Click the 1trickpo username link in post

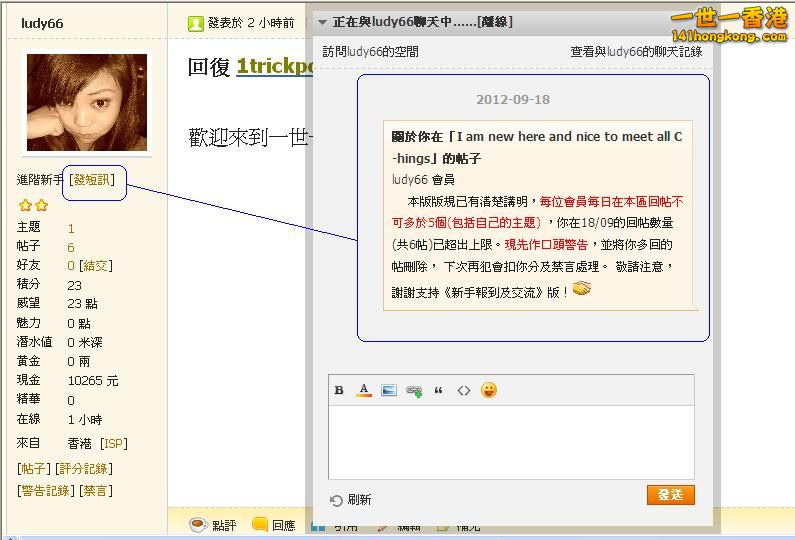[274, 66]
